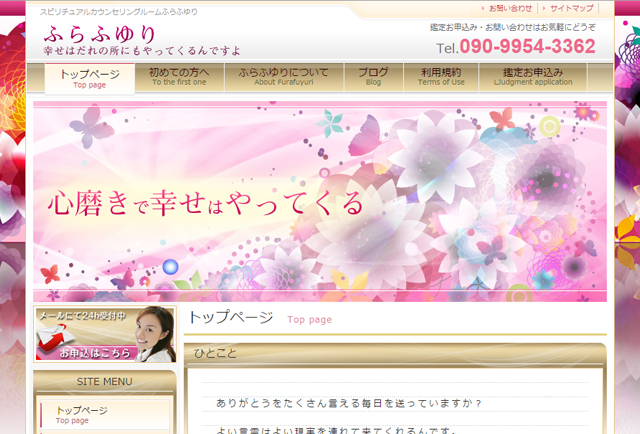The width and height of the screenshot is (640, 434).
Task: Select the トップページ tab in navigation bar
Action: click(89, 78)
